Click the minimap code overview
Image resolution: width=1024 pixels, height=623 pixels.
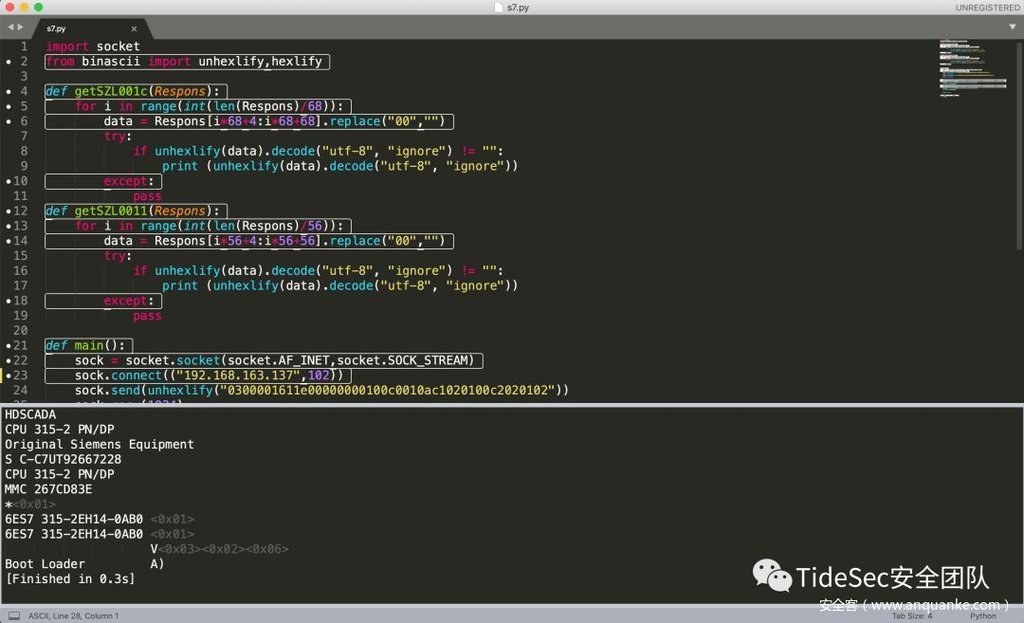coord(972,68)
